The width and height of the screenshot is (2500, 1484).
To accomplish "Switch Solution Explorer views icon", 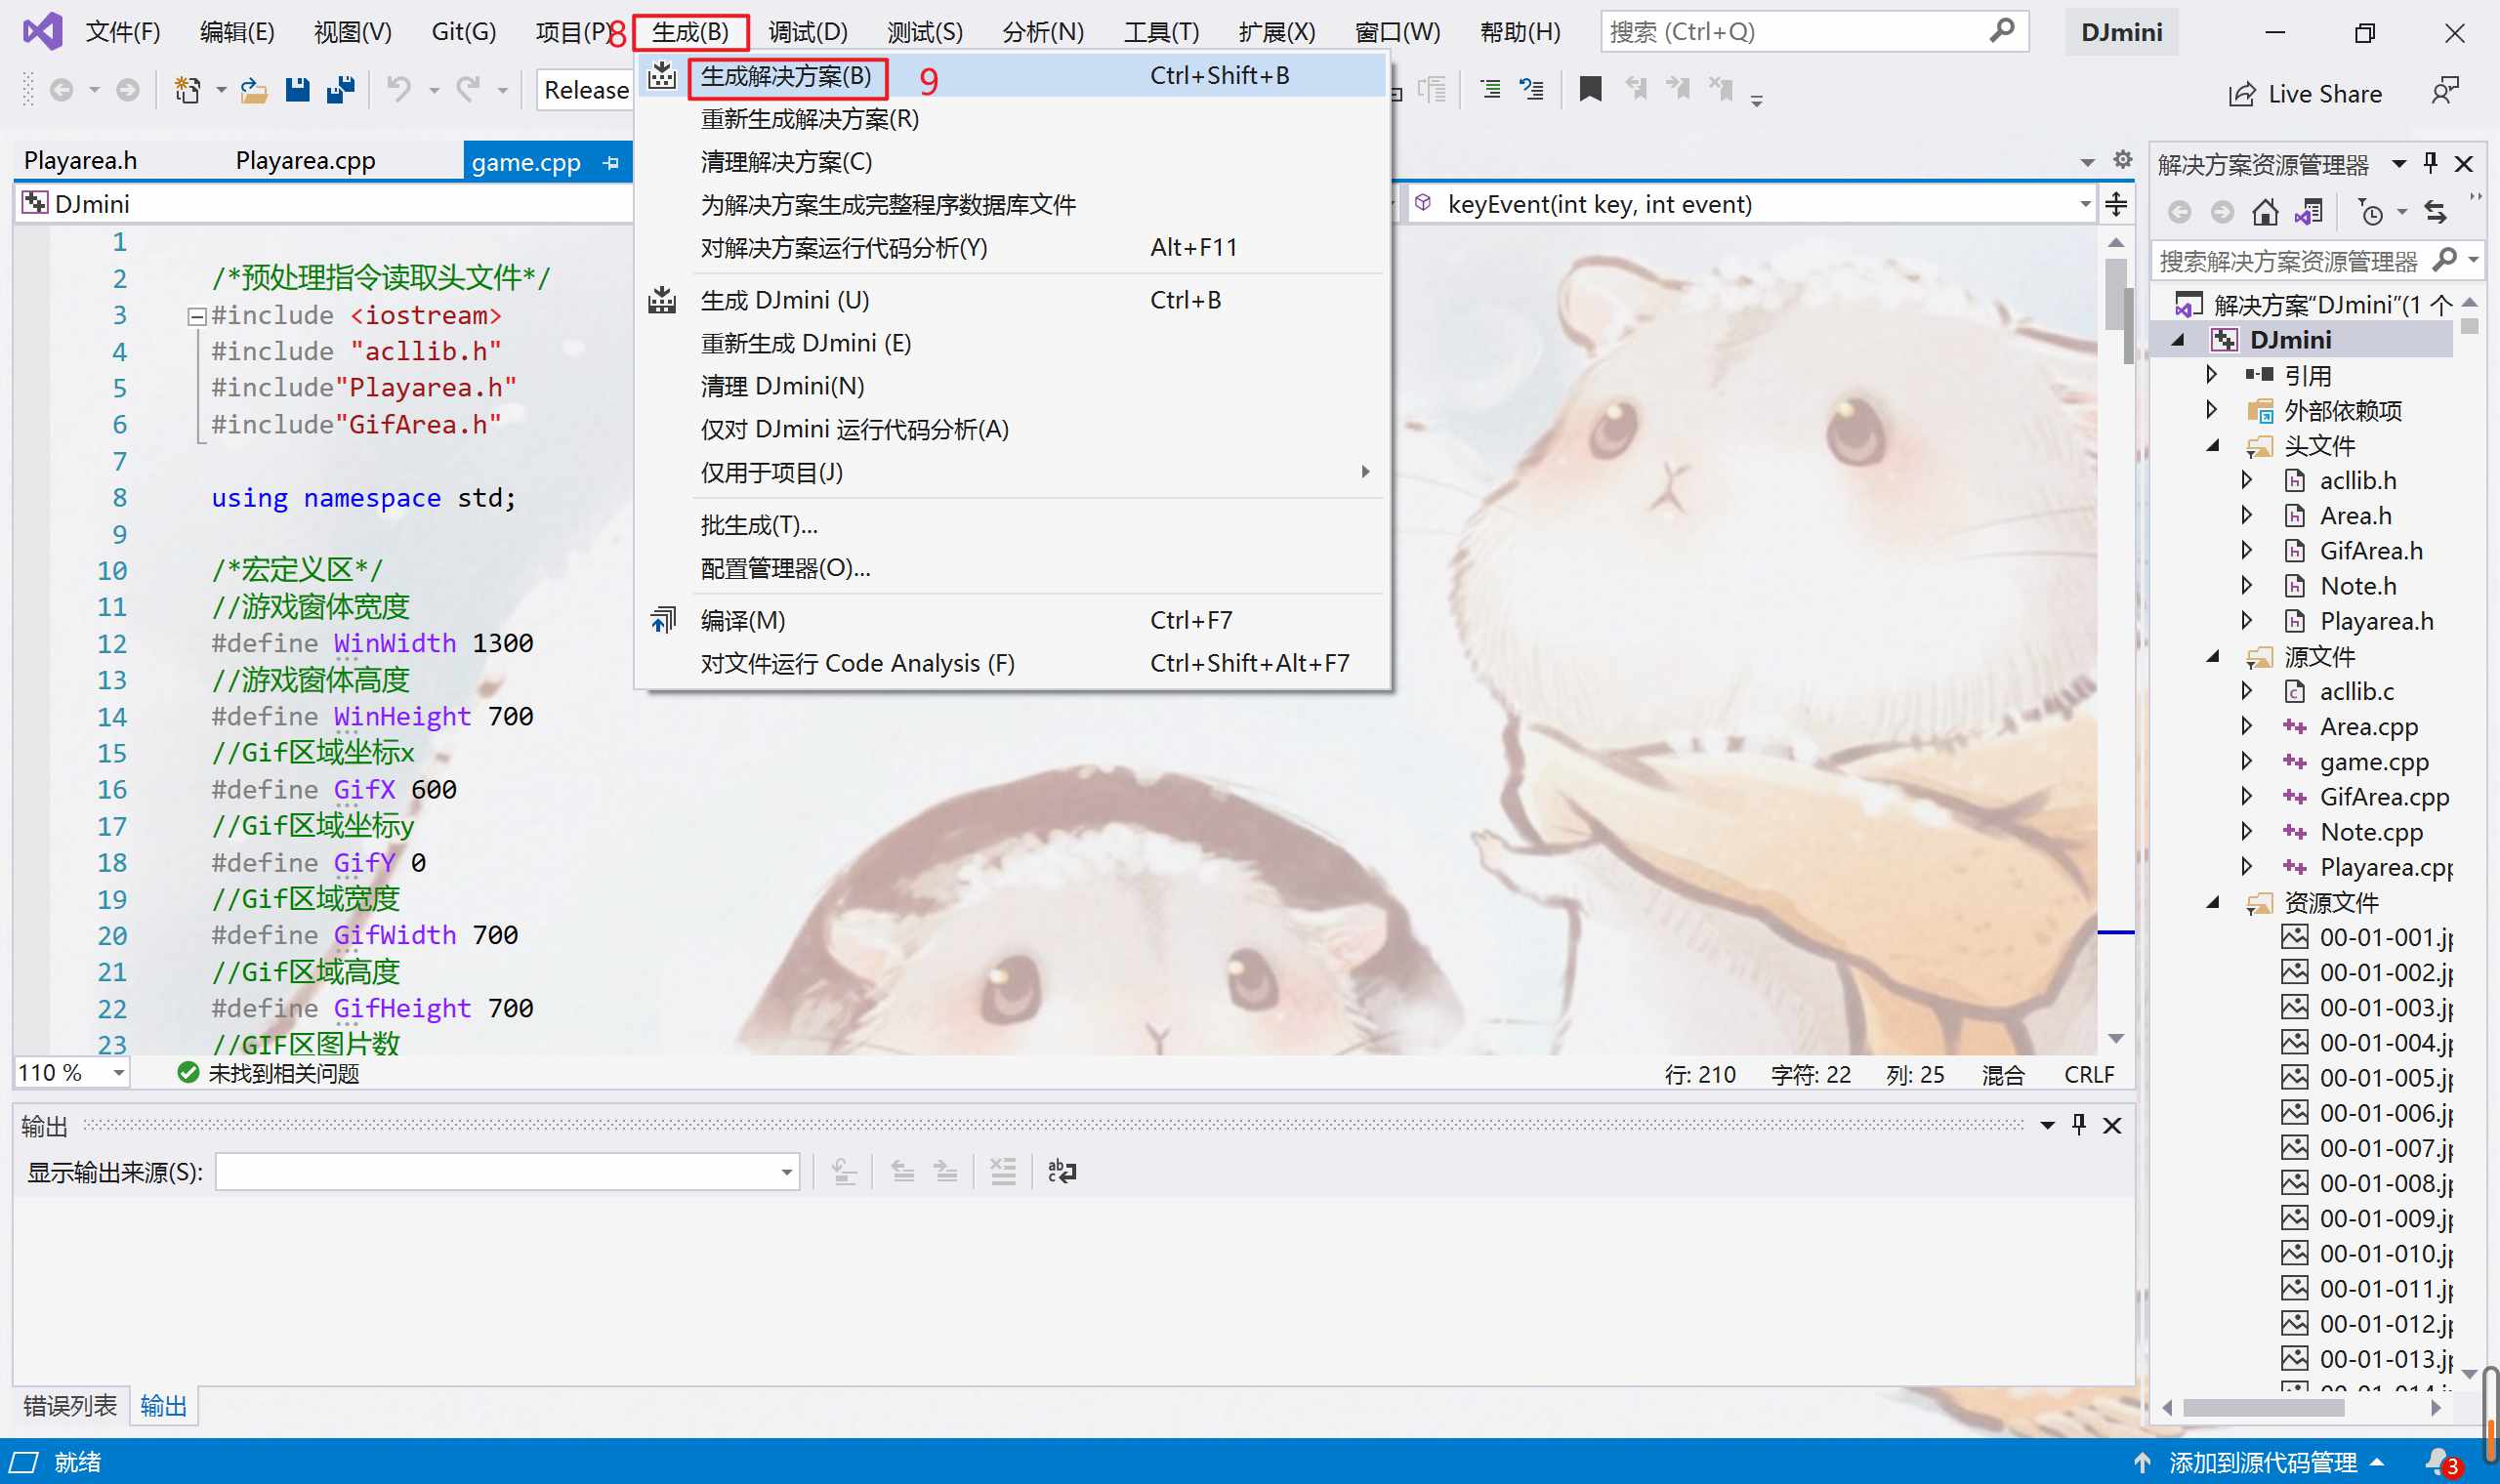I will click(x=2309, y=212).
